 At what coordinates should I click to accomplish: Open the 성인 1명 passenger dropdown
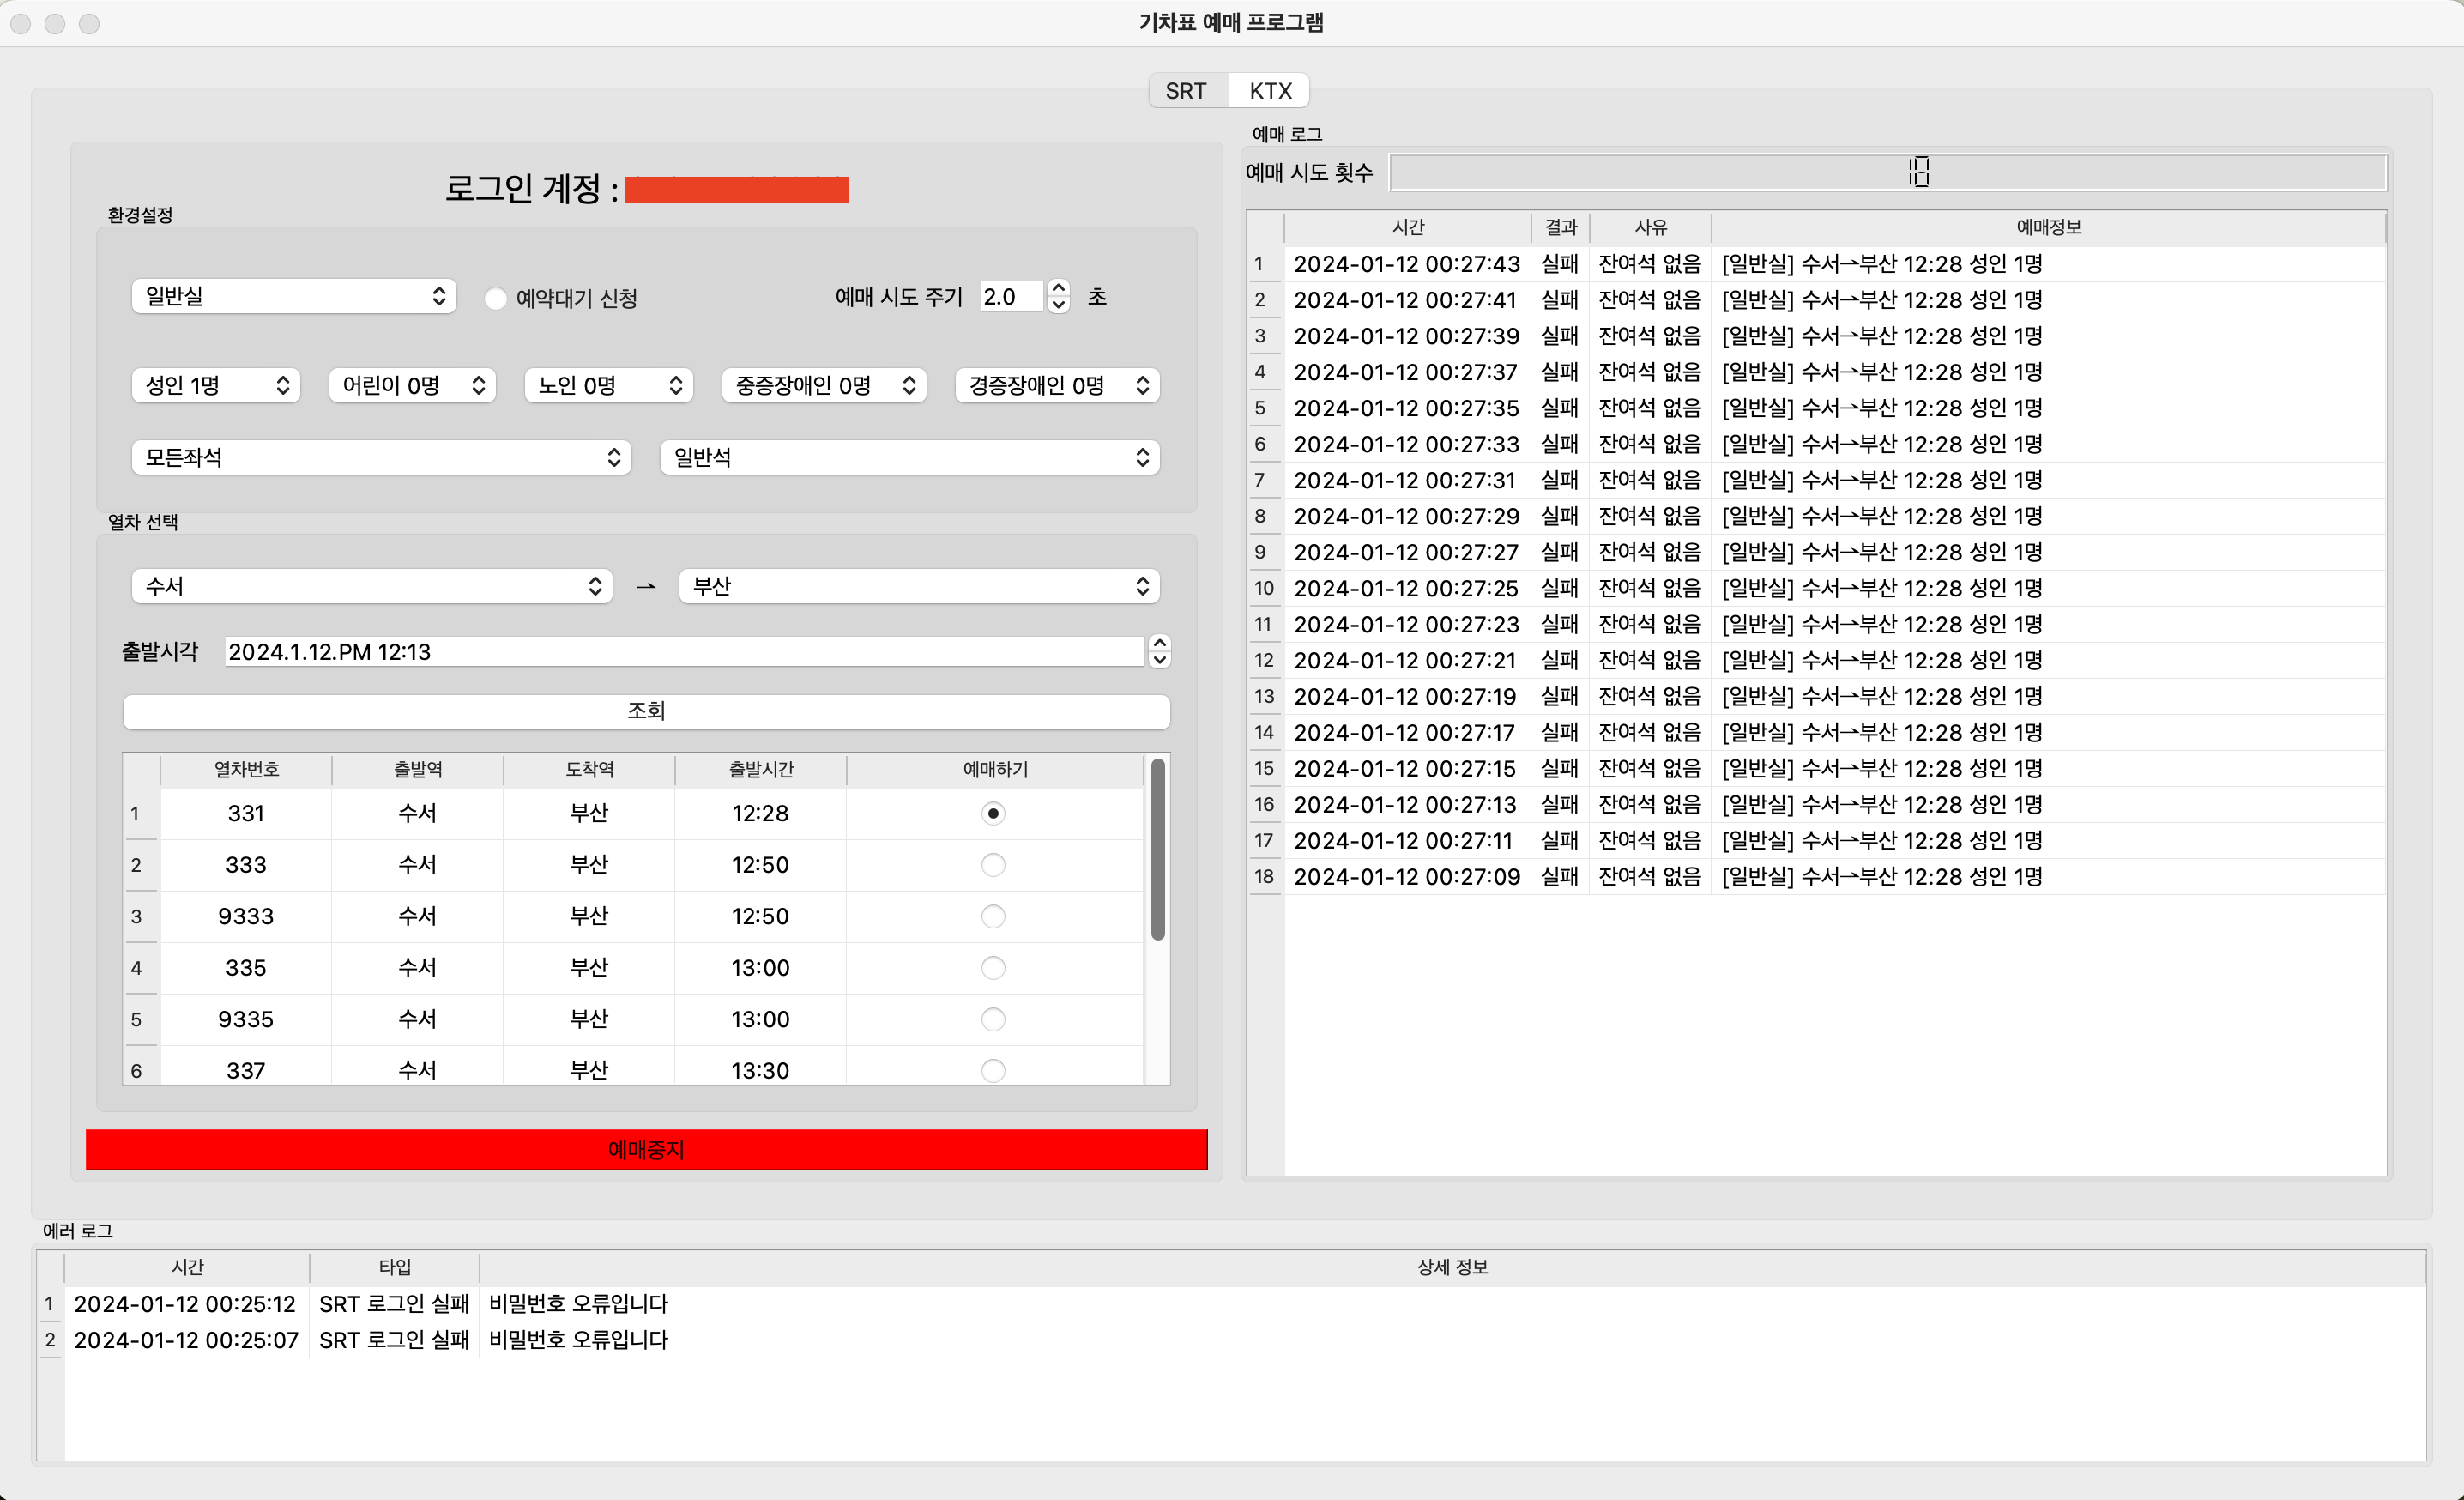click(215, 385)
